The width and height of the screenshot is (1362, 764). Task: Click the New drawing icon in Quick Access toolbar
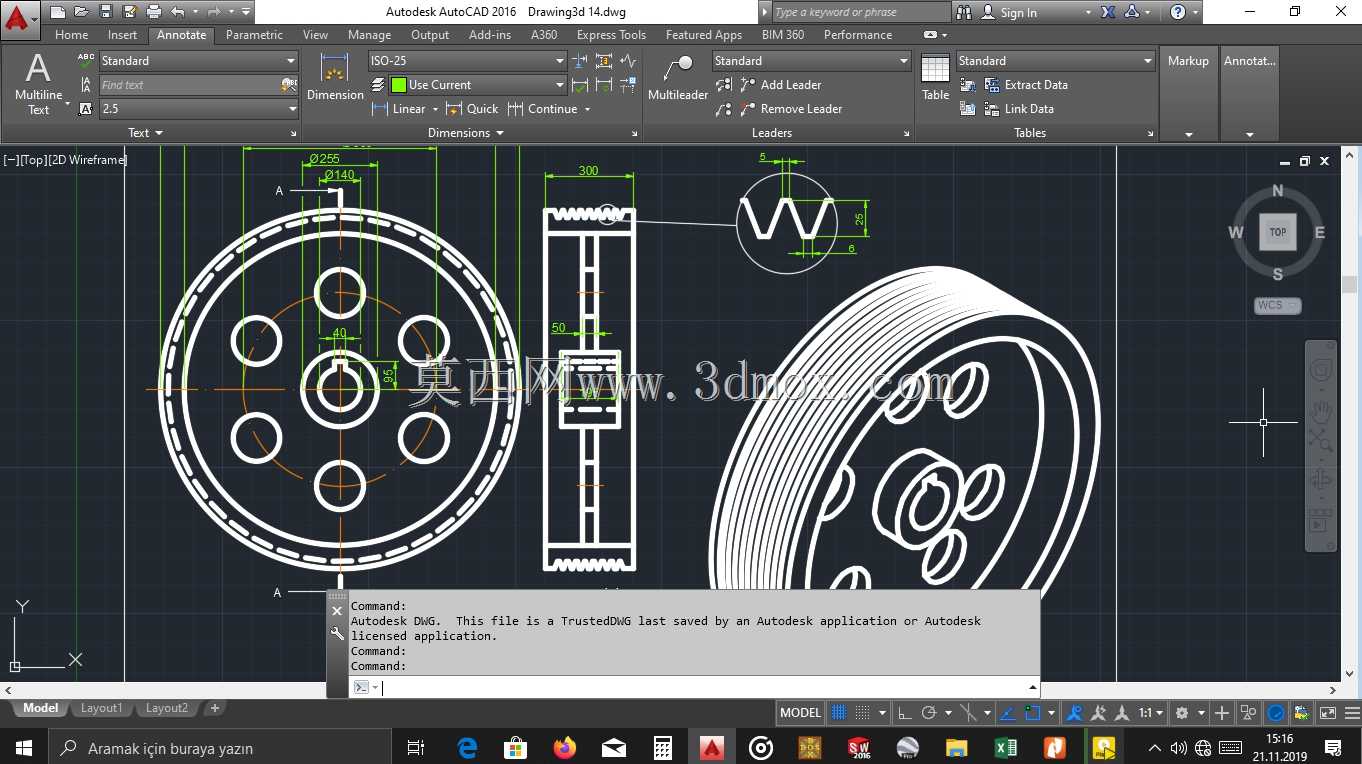pos(58,12)
